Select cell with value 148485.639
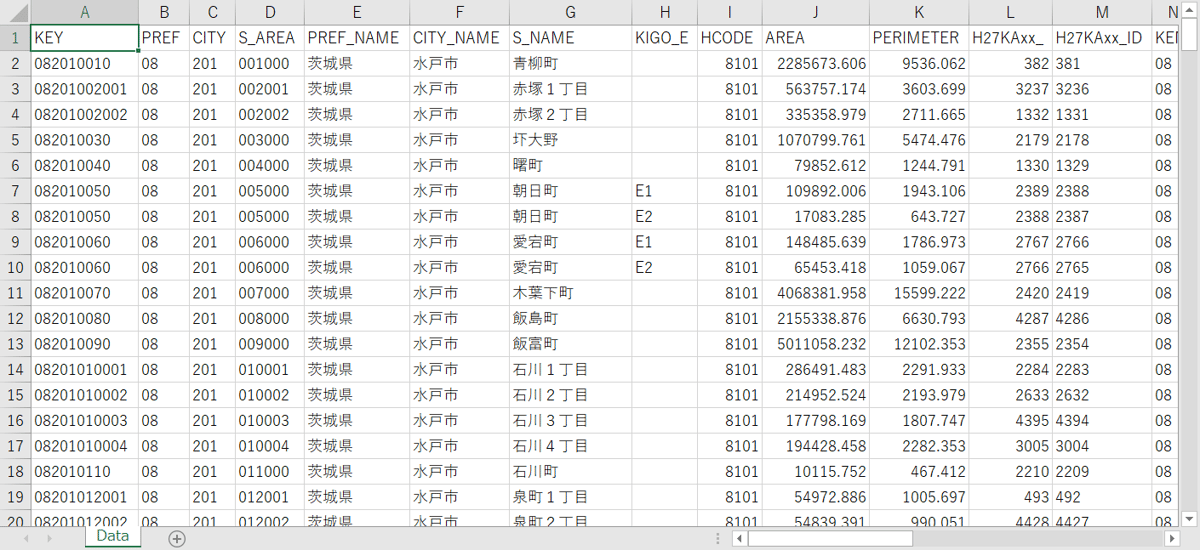 pos(815,242)
